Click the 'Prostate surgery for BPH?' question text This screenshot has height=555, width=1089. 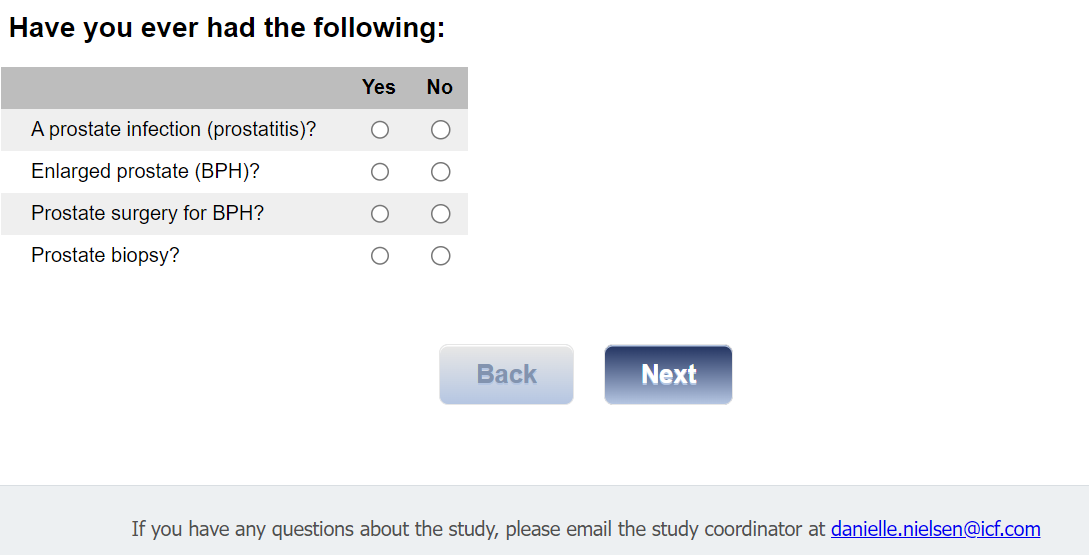pos(147,214)
